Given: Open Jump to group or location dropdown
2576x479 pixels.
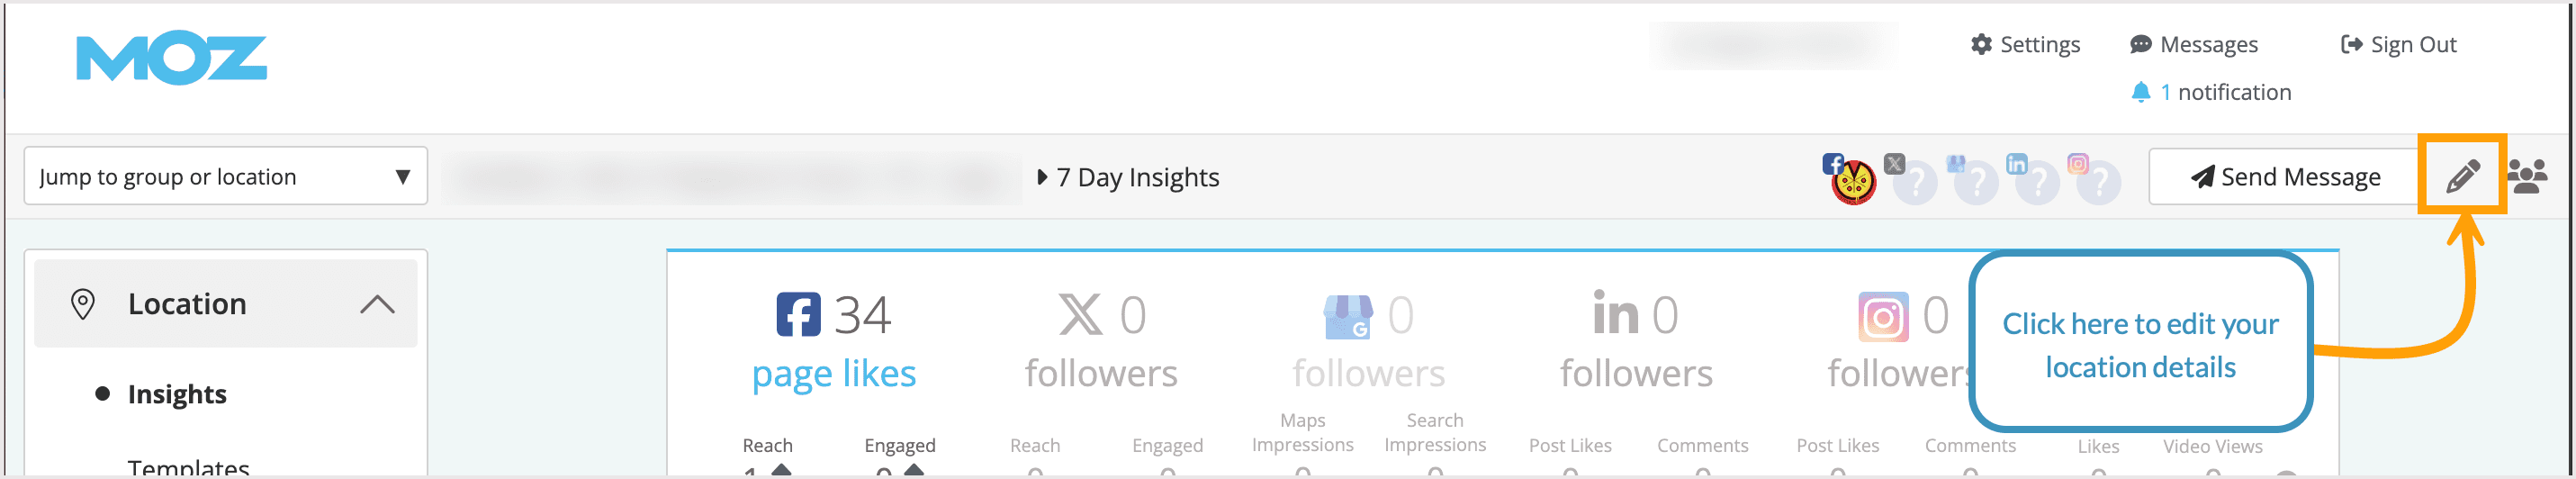Looking at the screenshot, I should click(x=225, y=176).
